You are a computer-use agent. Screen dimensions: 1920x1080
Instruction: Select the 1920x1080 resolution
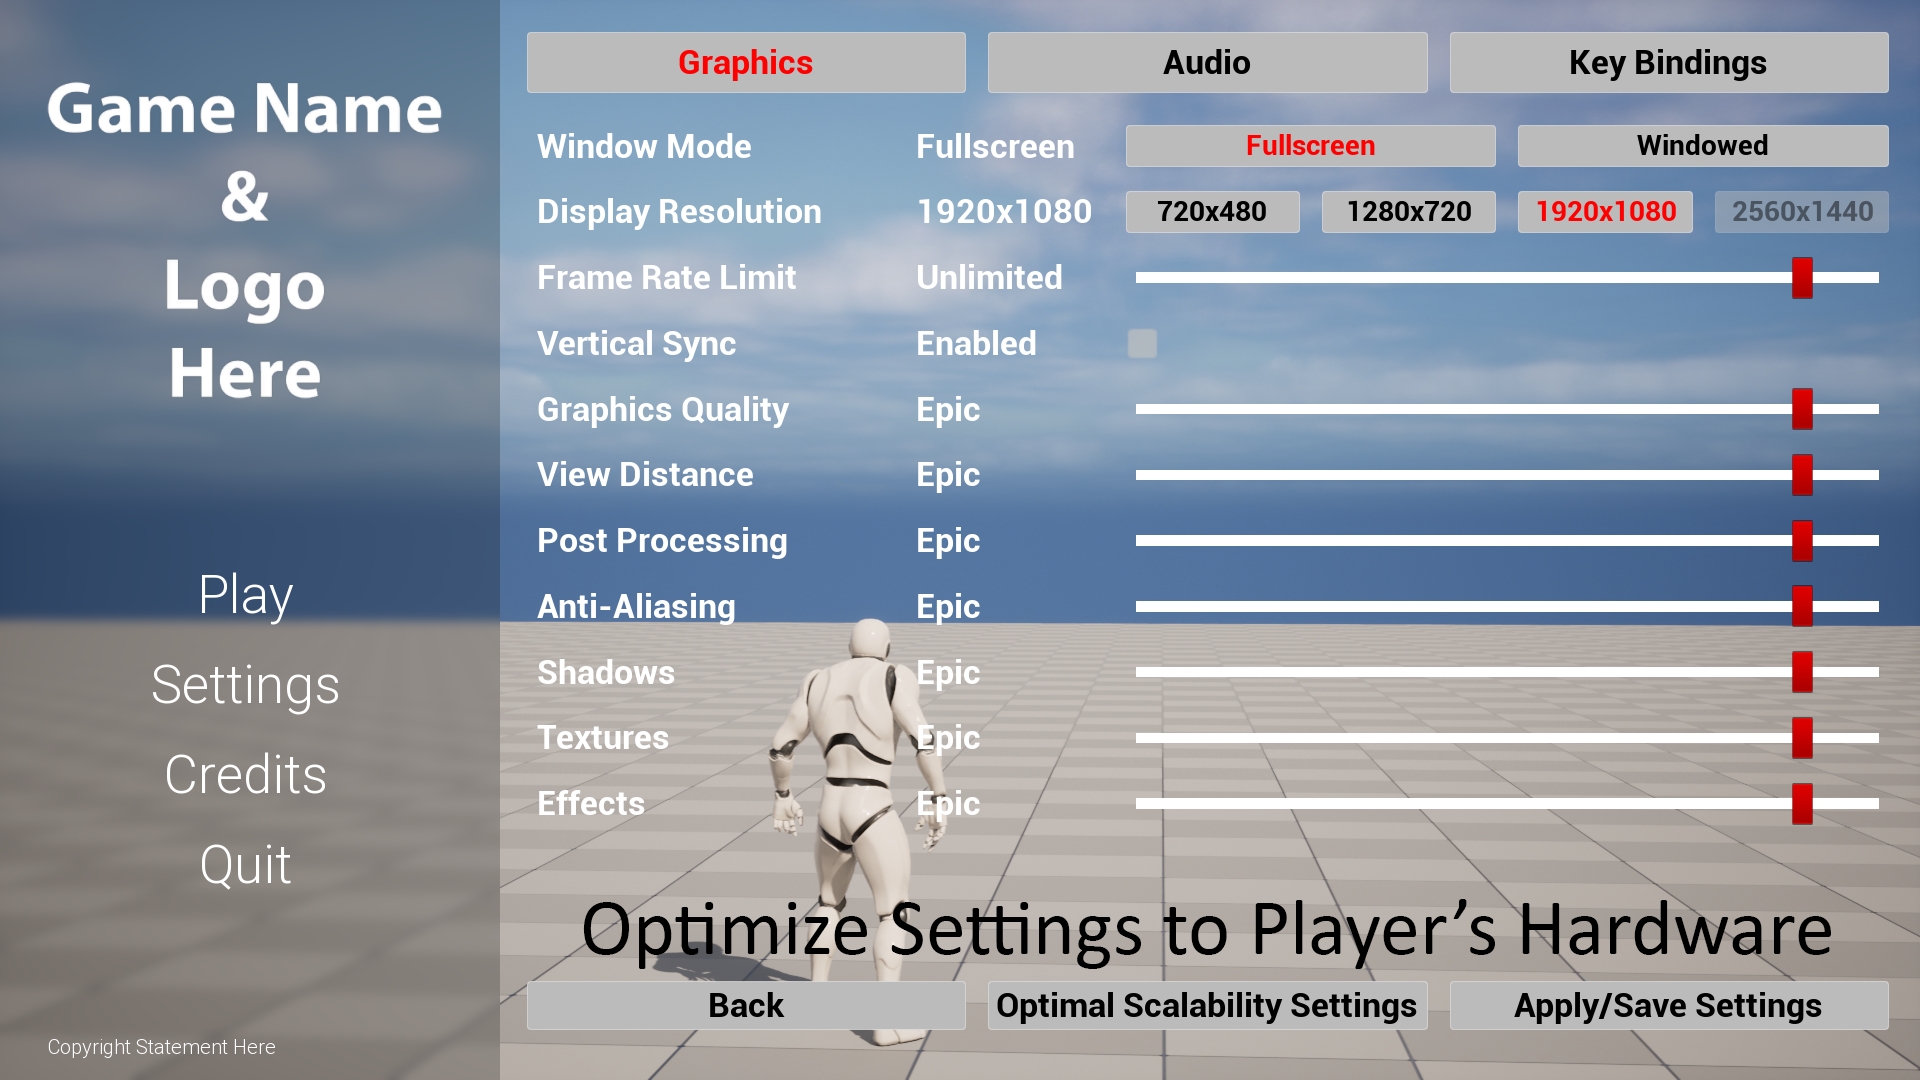pyautogui.click(x=1605, y=211)
